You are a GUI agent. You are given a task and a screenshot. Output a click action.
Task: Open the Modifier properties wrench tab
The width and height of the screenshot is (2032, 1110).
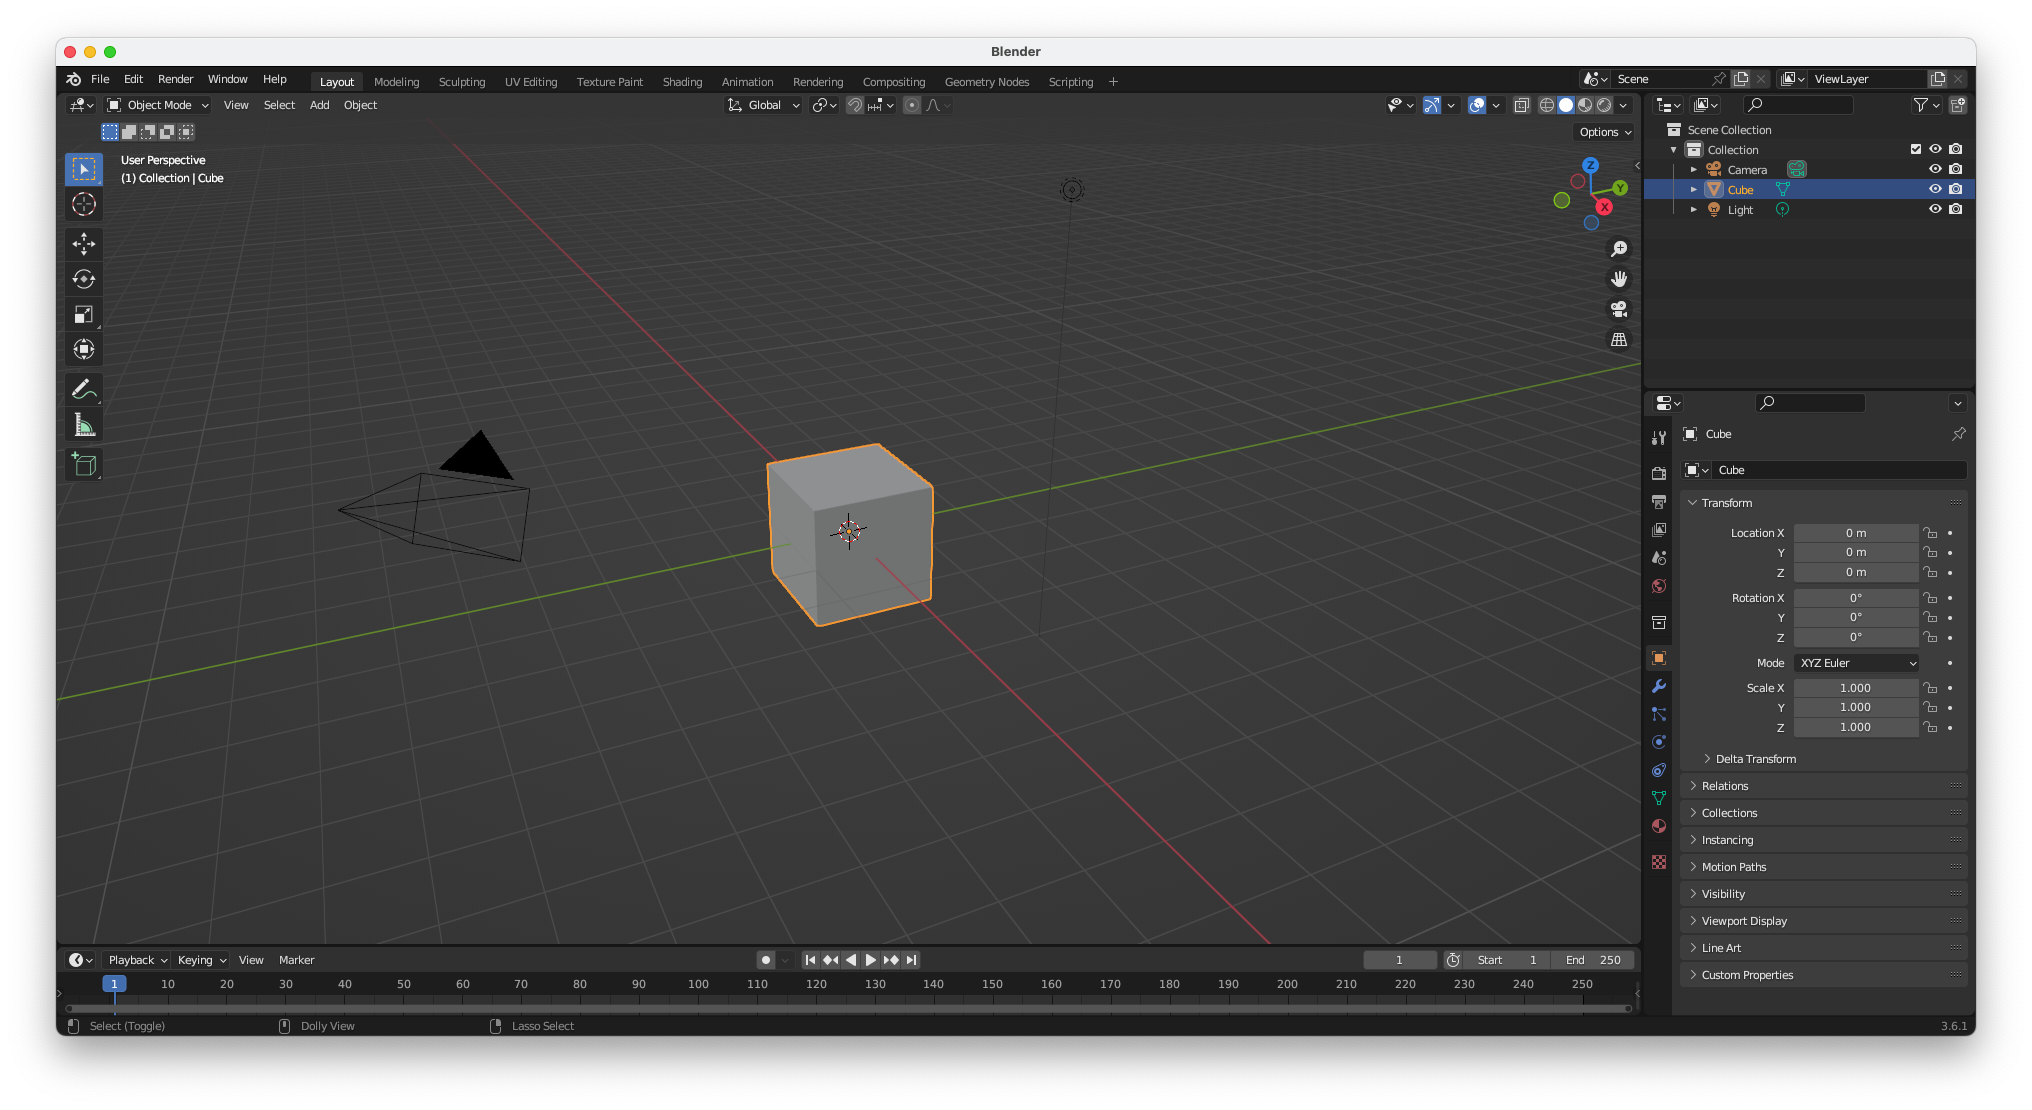(x=1659, y=686)
